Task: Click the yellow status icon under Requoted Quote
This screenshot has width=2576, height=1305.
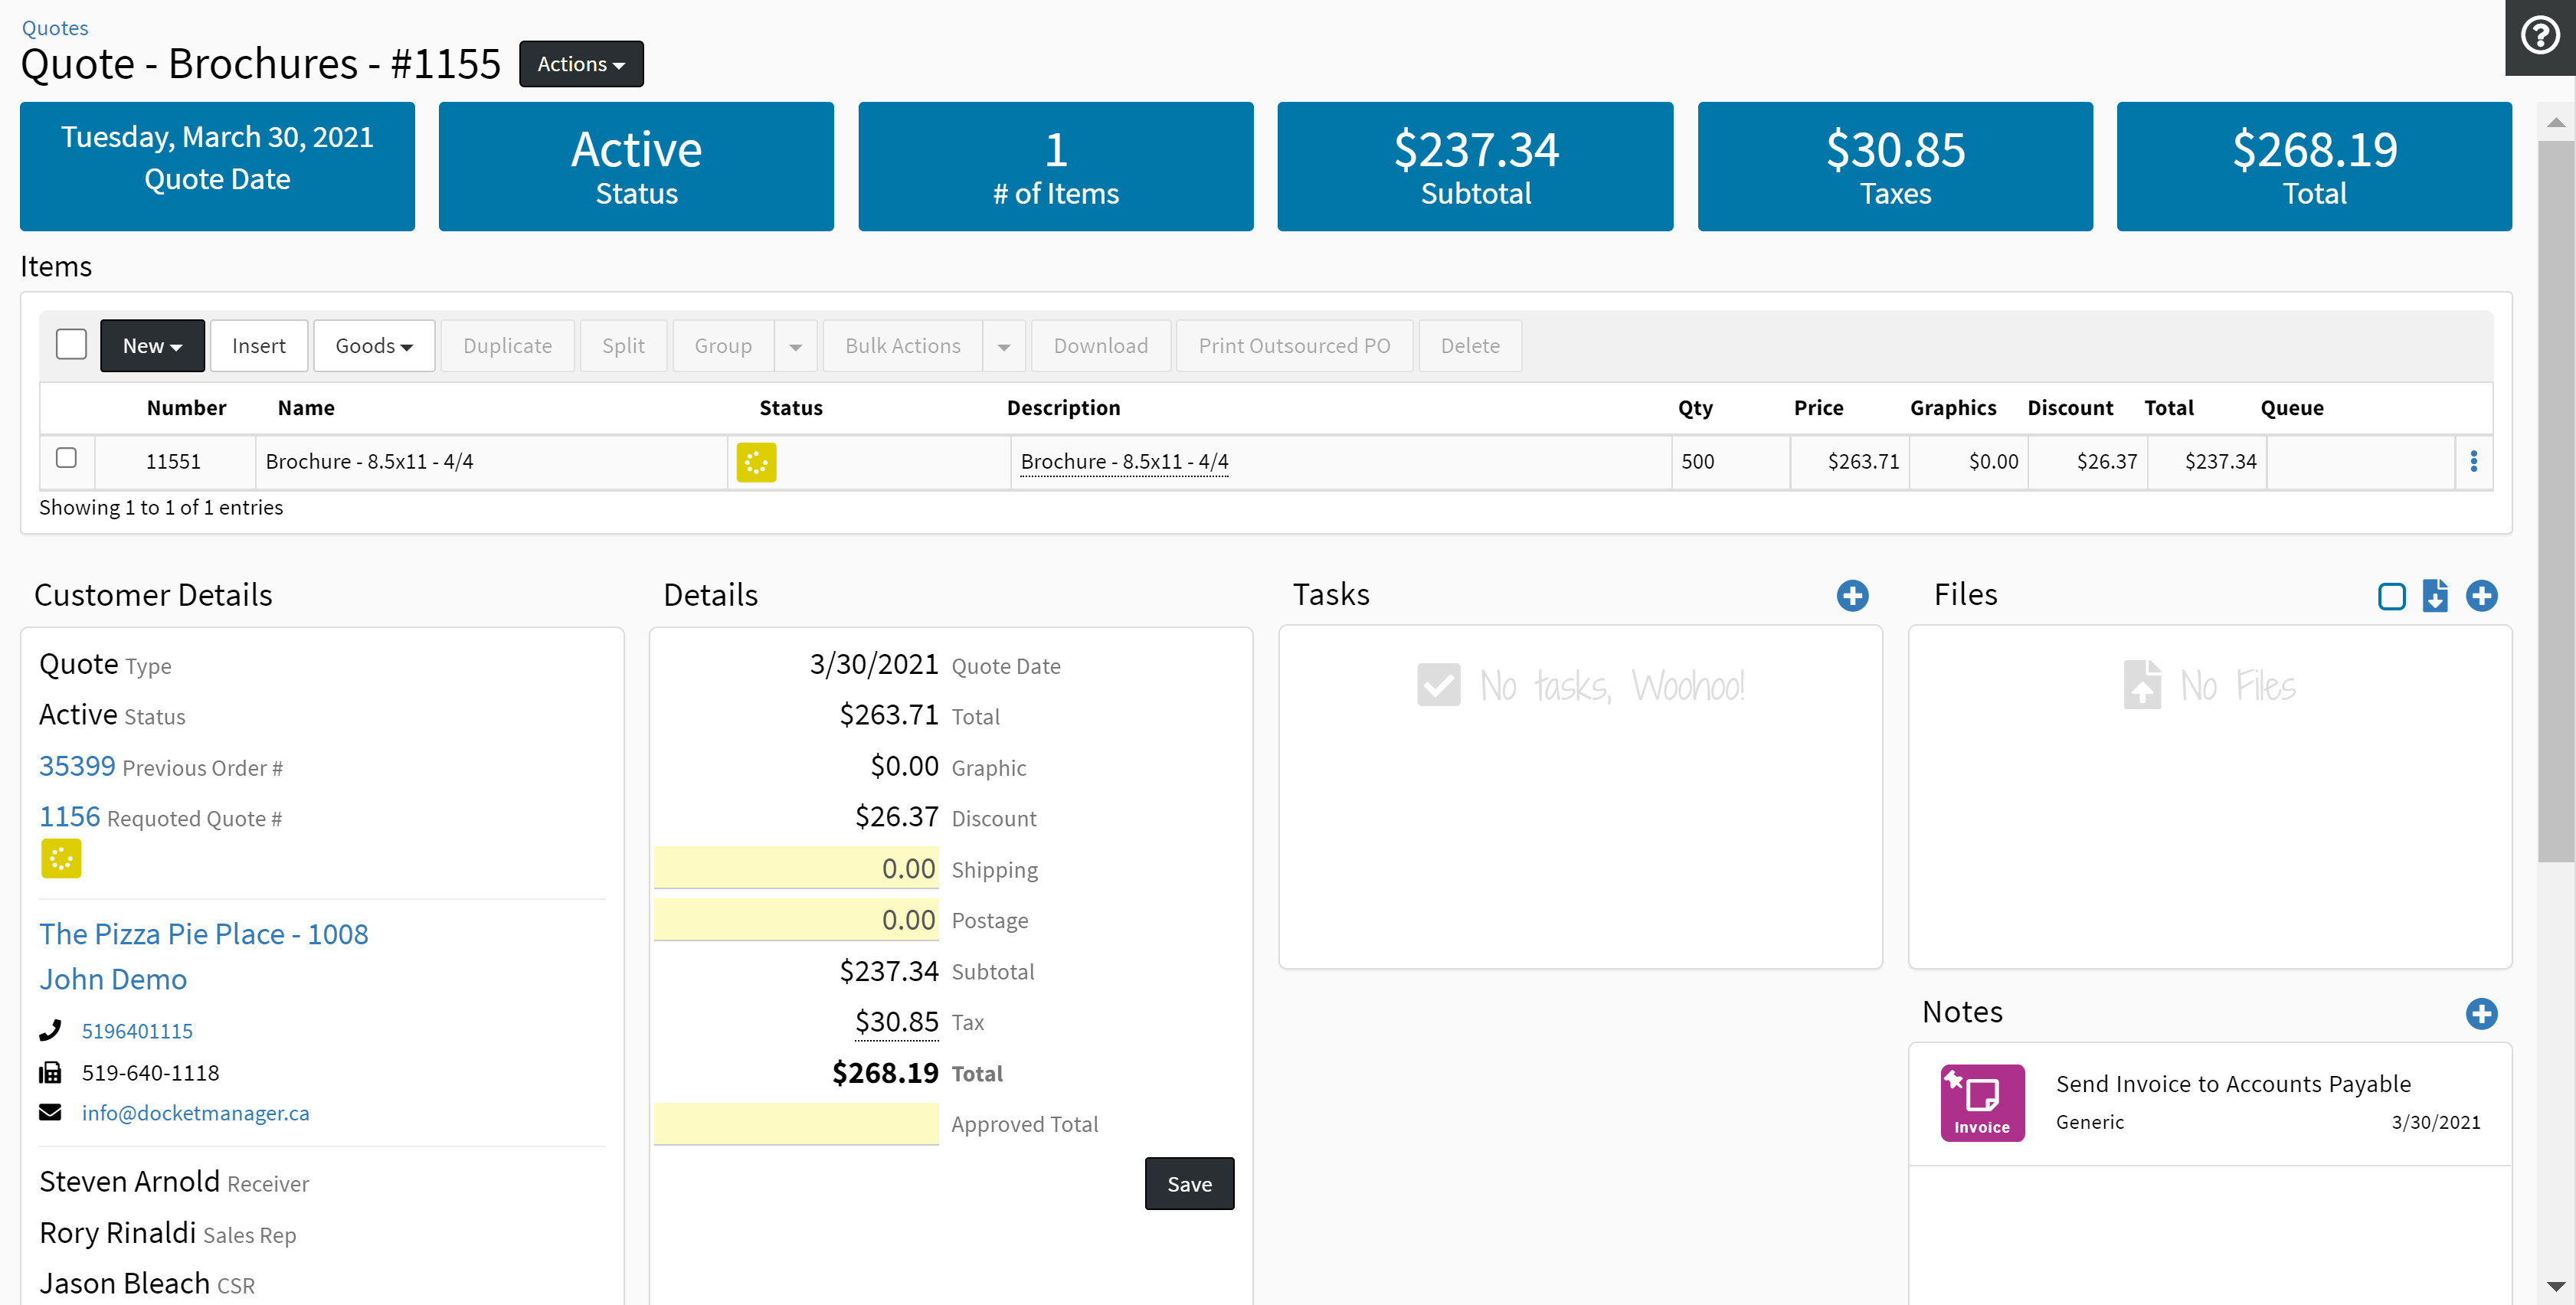Action: tap(61, 858)
